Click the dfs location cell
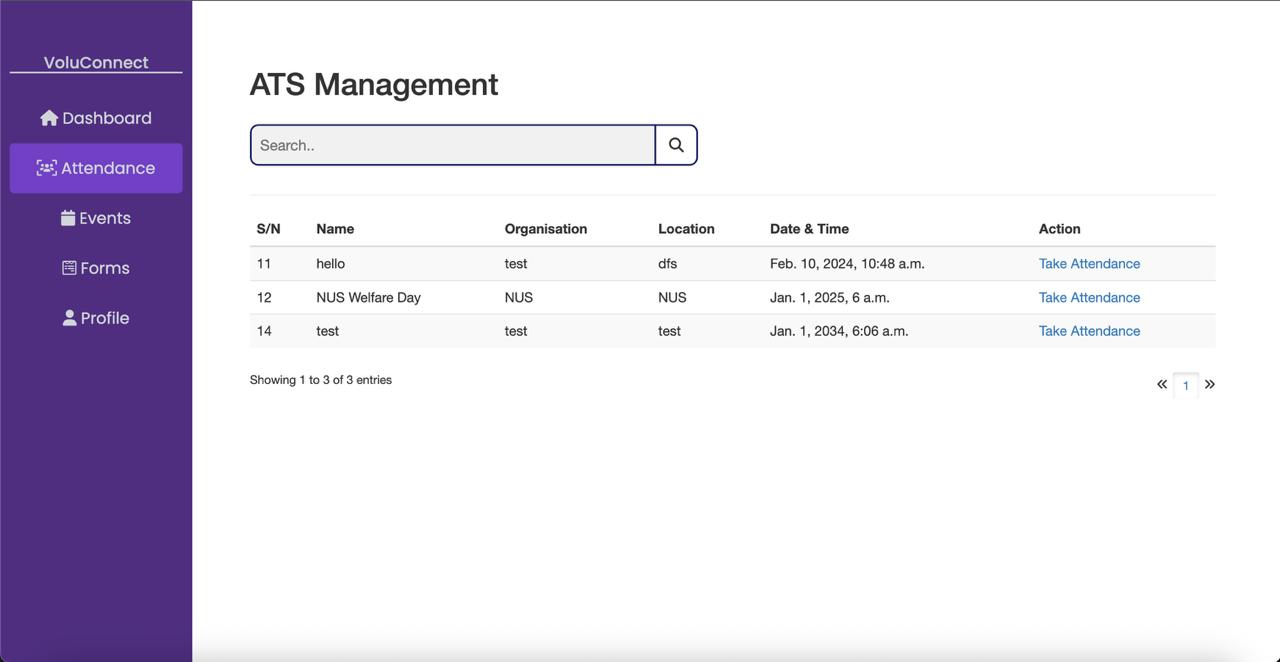The height and width of the screenshot is (662, 1280). 667,264
